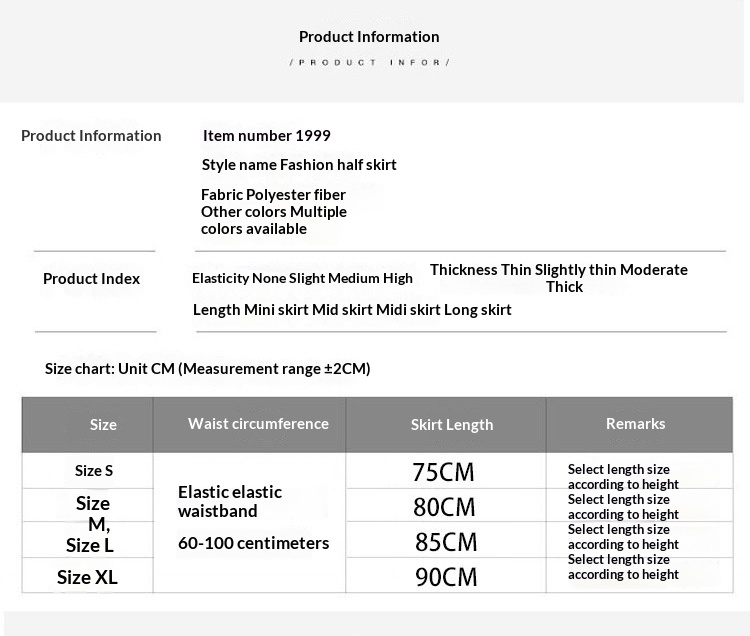Click the Style name Fashion half skirt line
This screenshot has height=636, width=750.
pos(299,165)
